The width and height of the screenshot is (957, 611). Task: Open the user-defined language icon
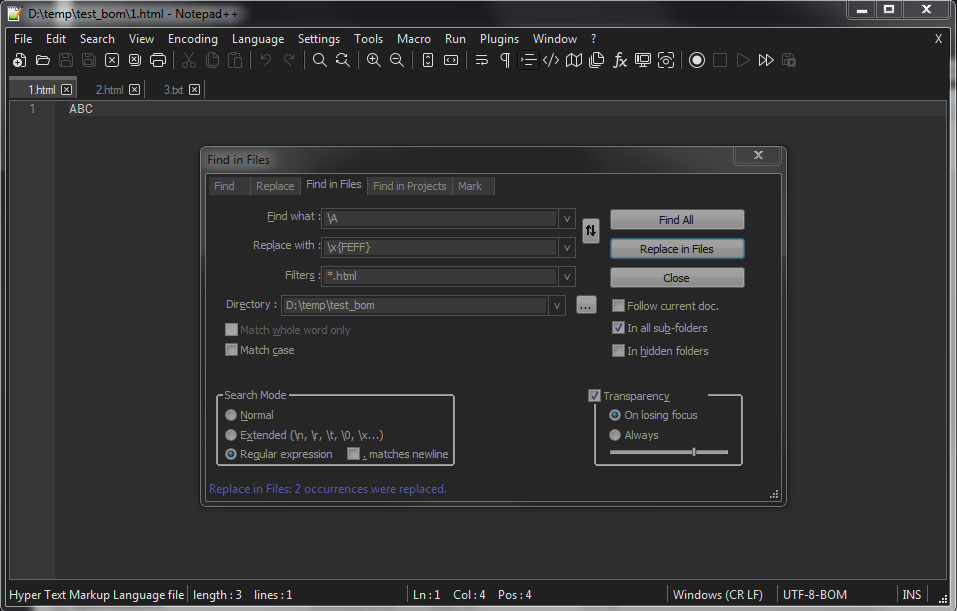point(551,60)
